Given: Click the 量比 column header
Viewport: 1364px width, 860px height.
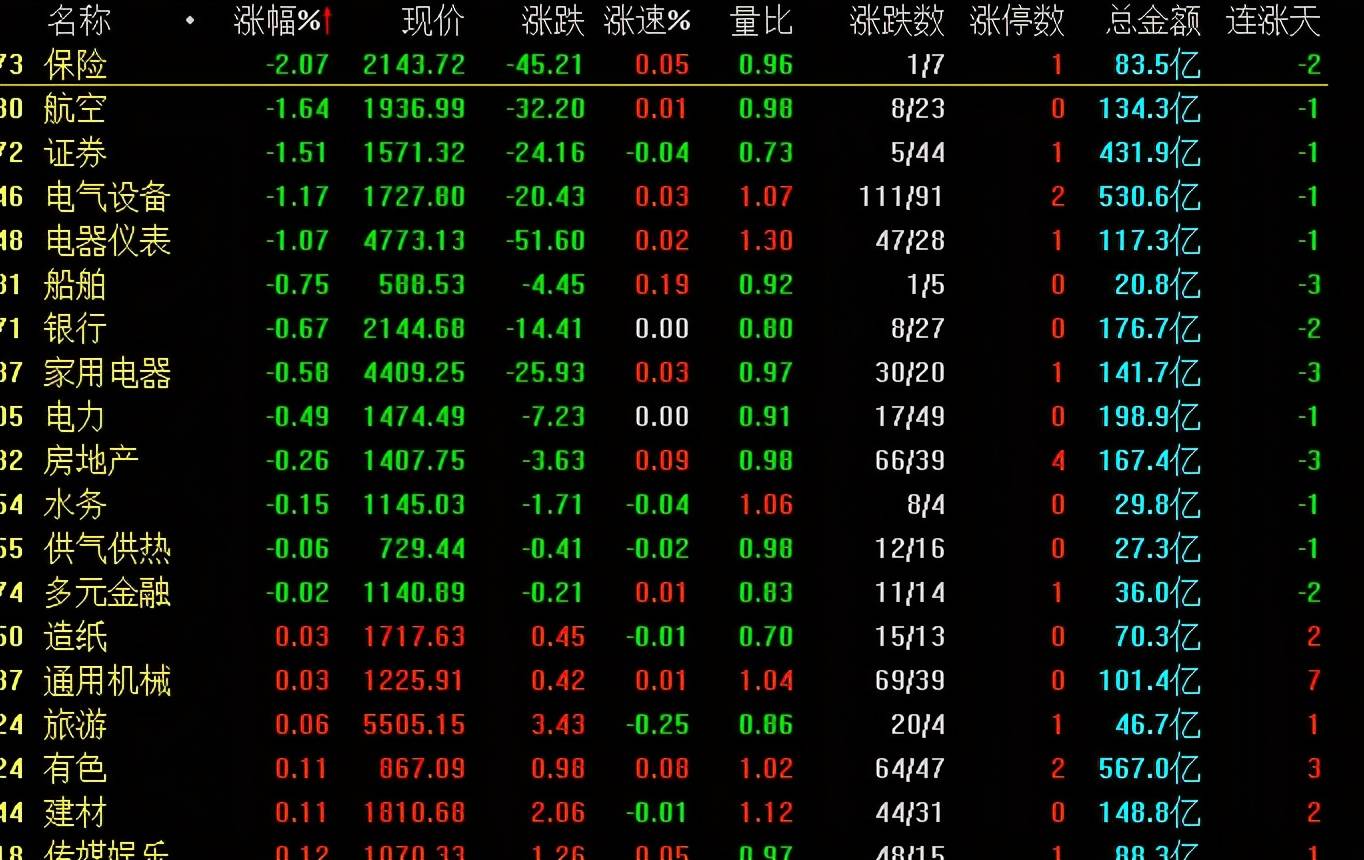Looking at the screenshot, I should [761, 21].
